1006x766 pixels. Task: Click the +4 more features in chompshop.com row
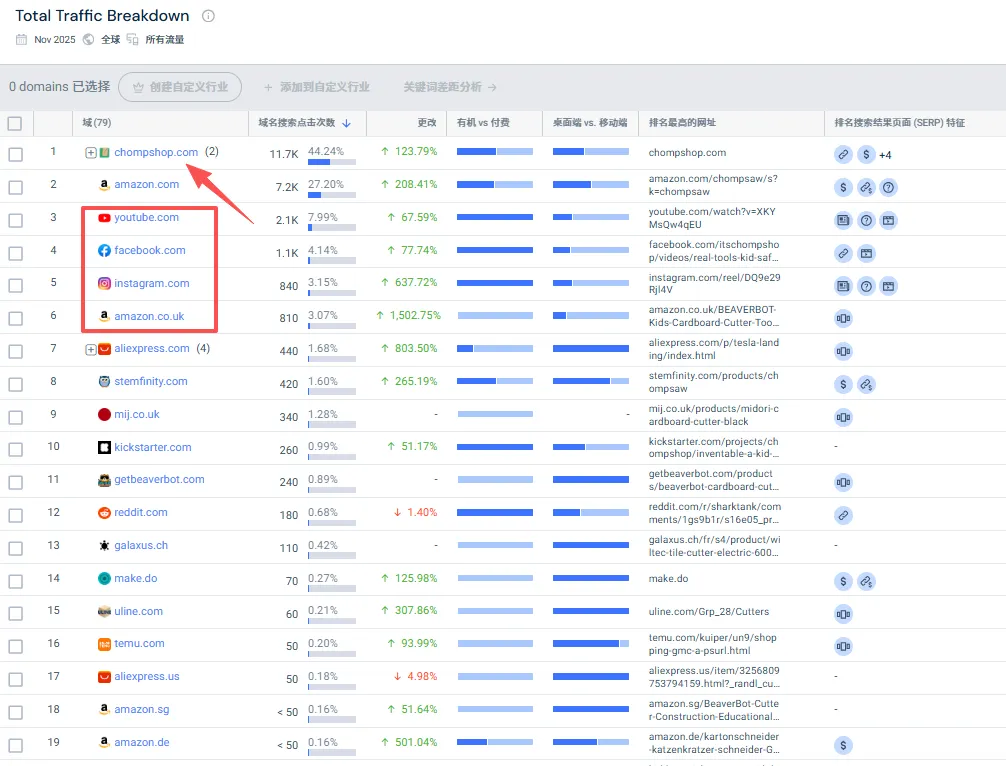[885, 155]
